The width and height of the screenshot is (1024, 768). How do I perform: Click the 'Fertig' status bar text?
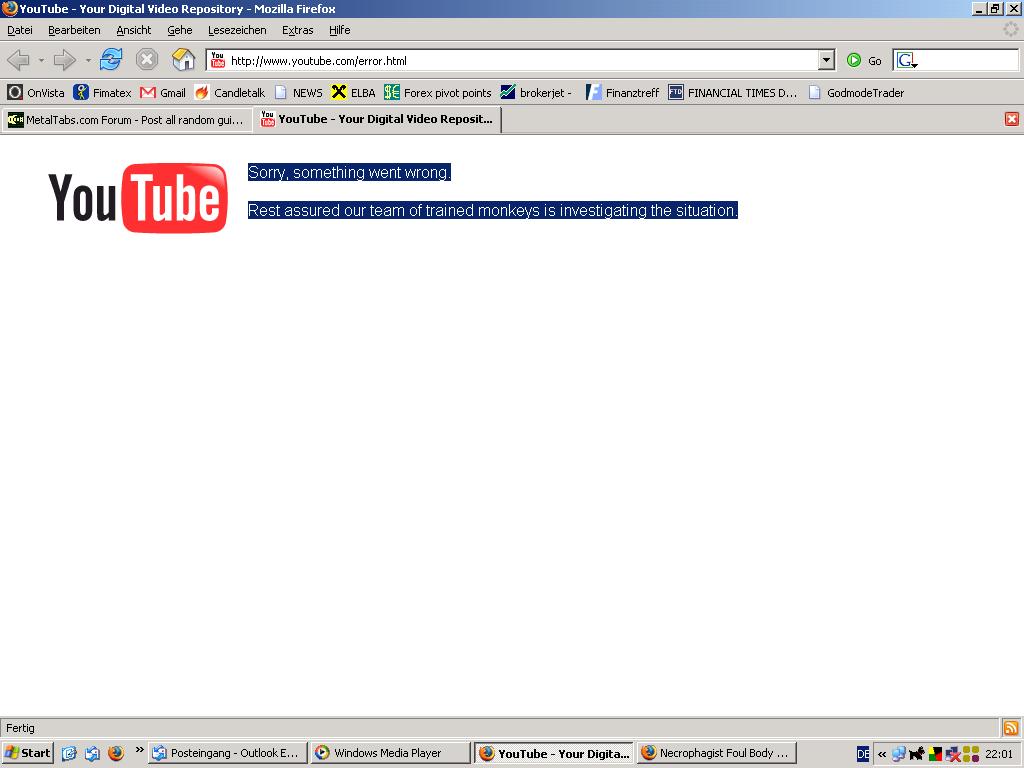20,728
